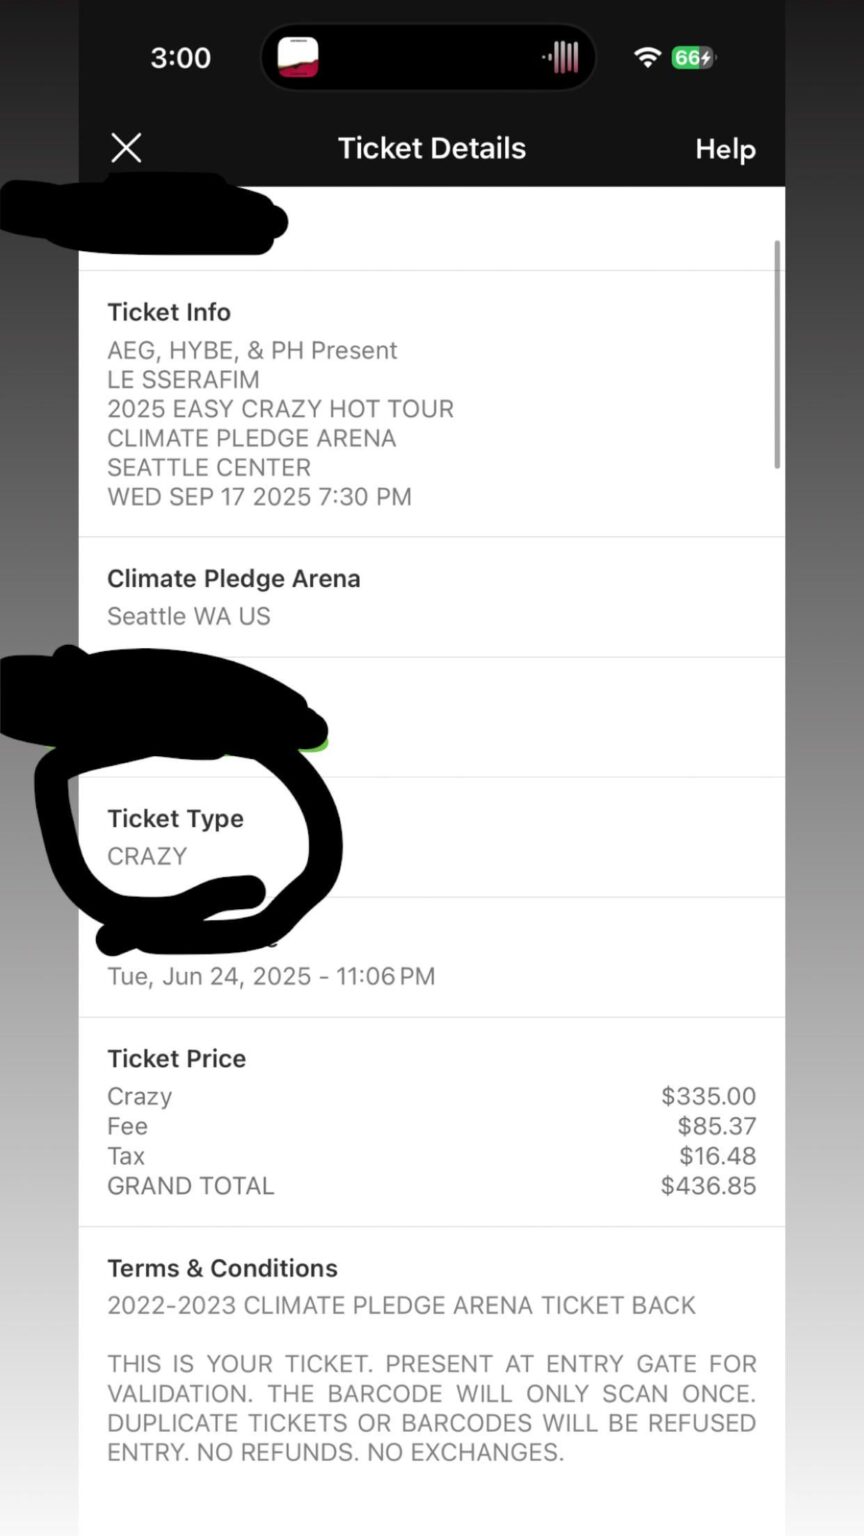Tap the 3:00 clock in status bar
864x1536 pixels.
click(181, 58)
